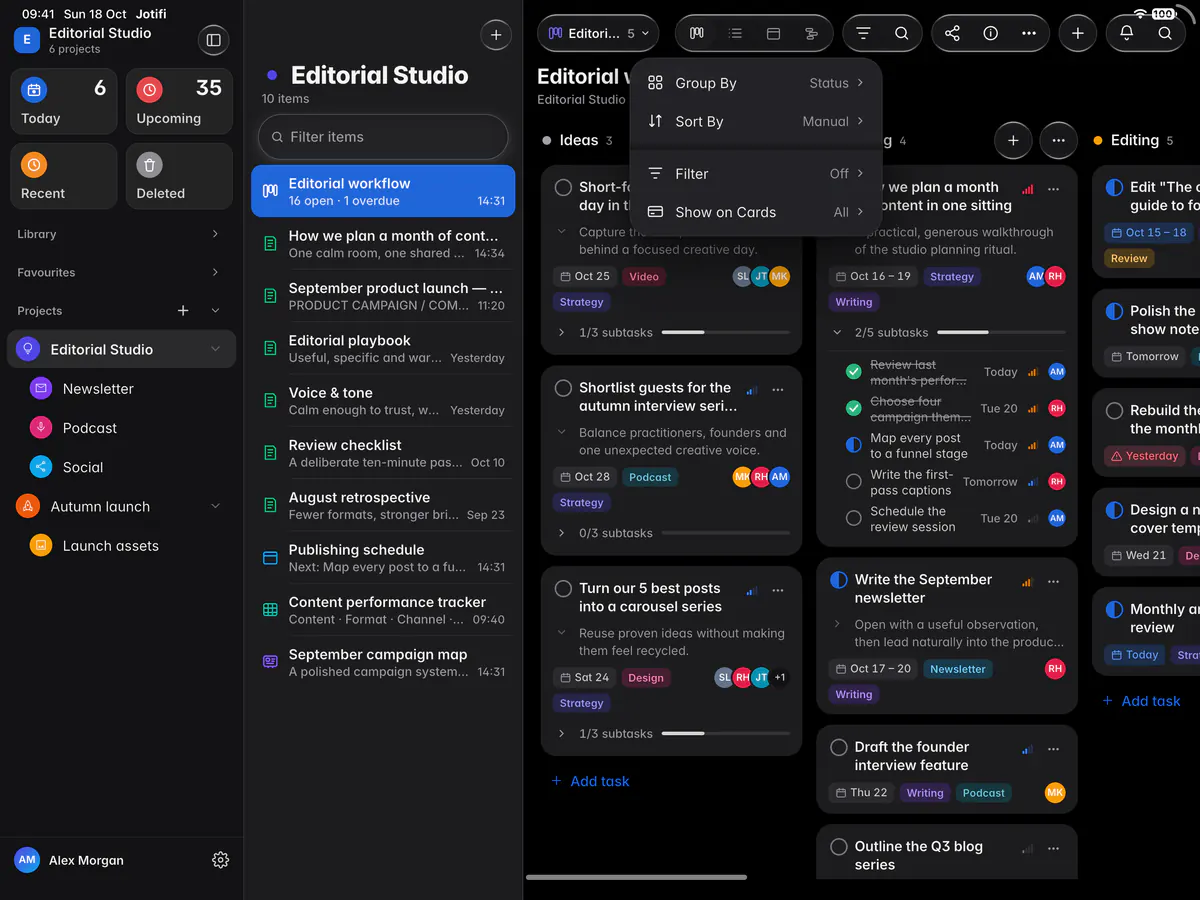Open the Sort By menu option
The height and width of the screenshot is (900, 1200).
[756, 121]
